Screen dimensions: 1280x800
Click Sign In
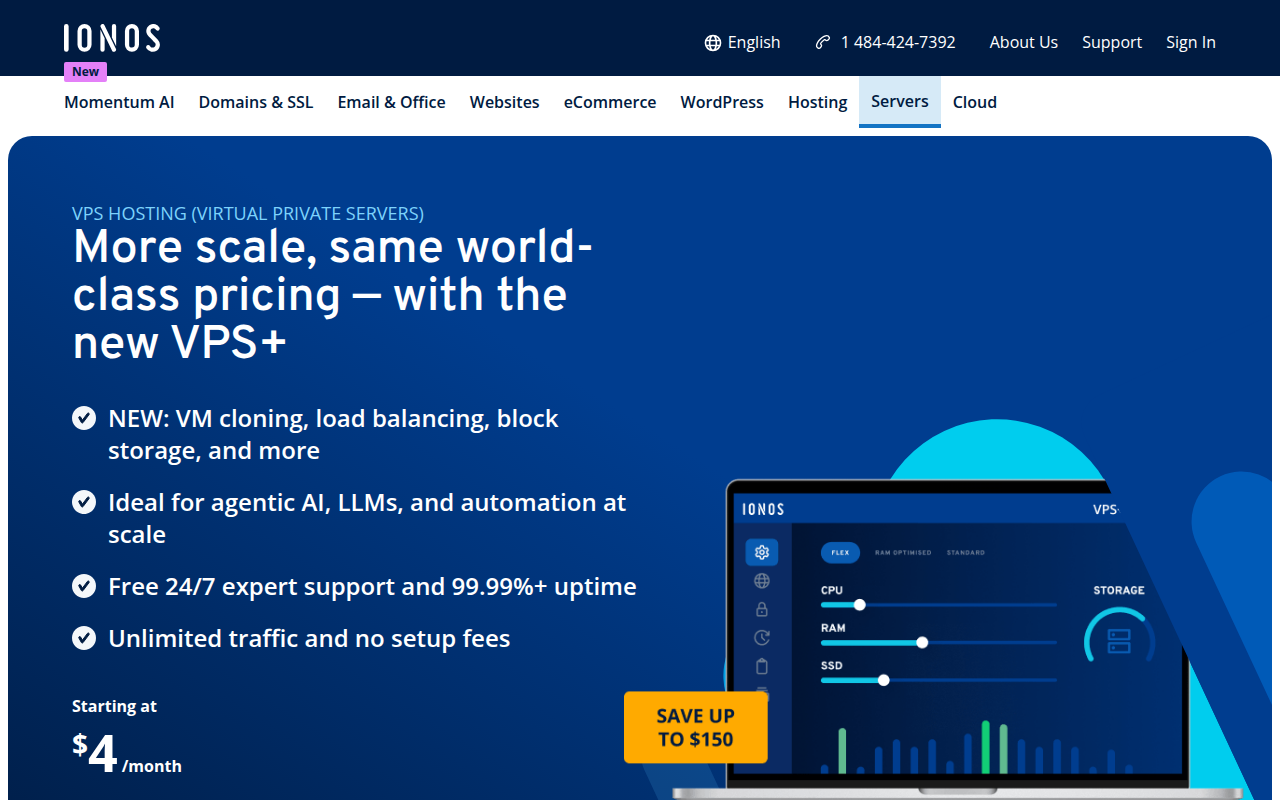pyautogui.click(x=1190, y=42)
